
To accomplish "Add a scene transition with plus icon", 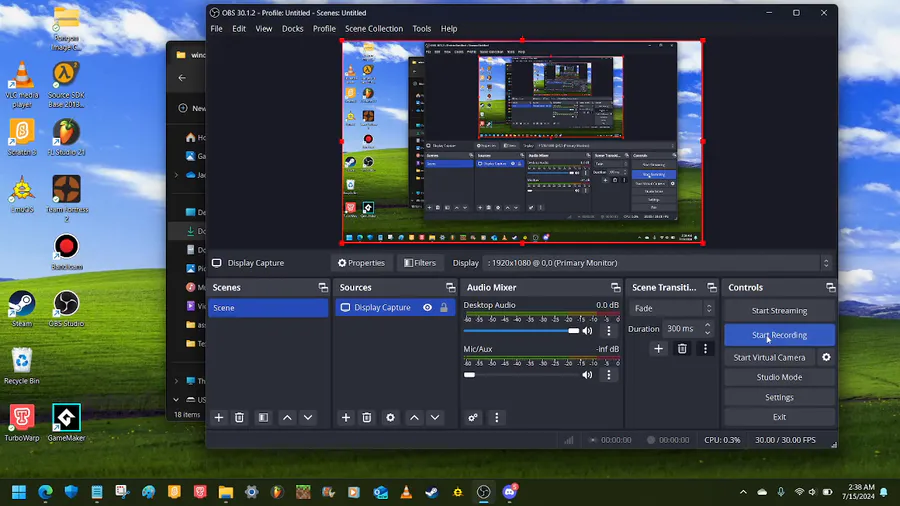I will (658, 349).
